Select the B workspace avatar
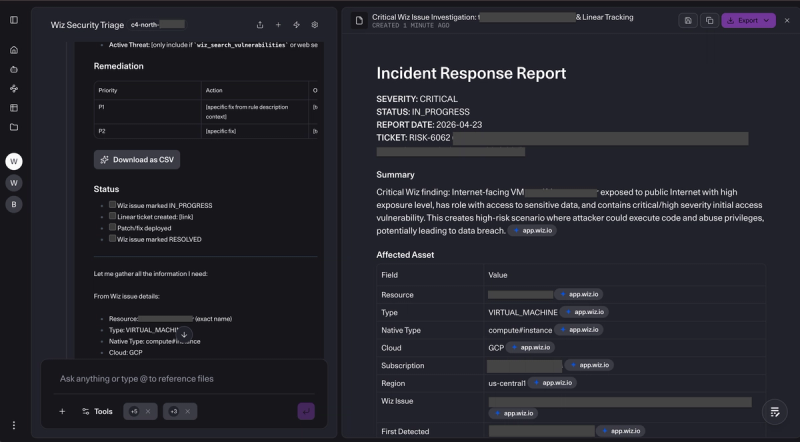 (14, 204)
